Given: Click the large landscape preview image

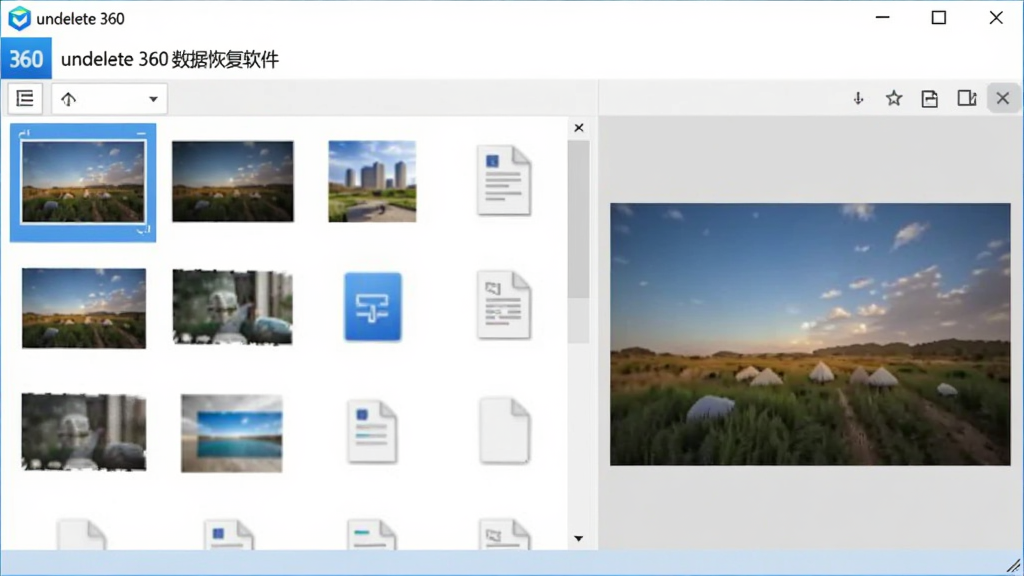Looking at the screenshot, I should 810,334.
